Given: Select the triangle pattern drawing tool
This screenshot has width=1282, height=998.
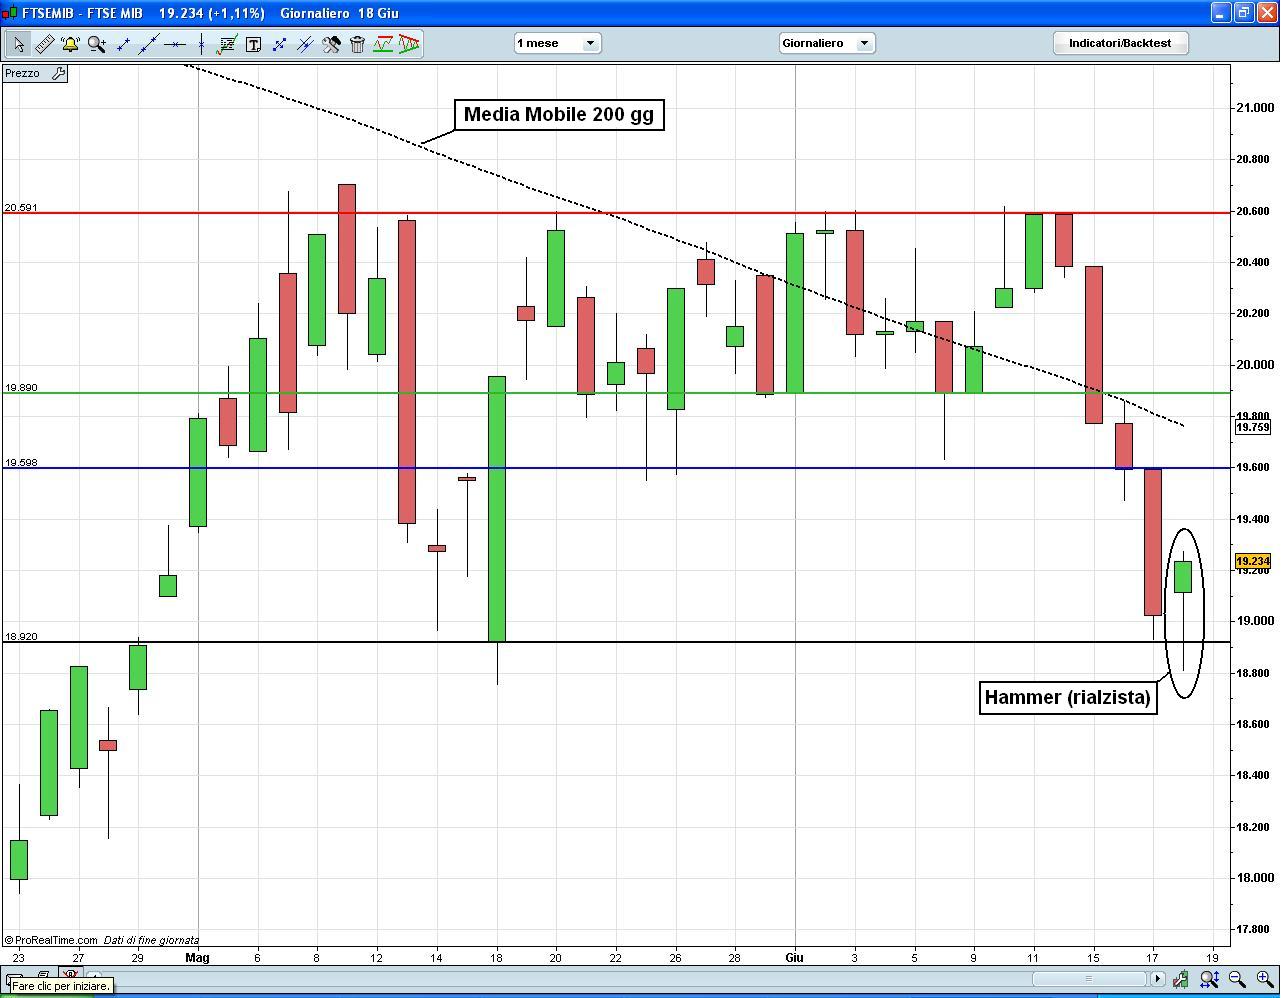Looking at the screenshot, I should pyautogui.click(x=409, y=44).
